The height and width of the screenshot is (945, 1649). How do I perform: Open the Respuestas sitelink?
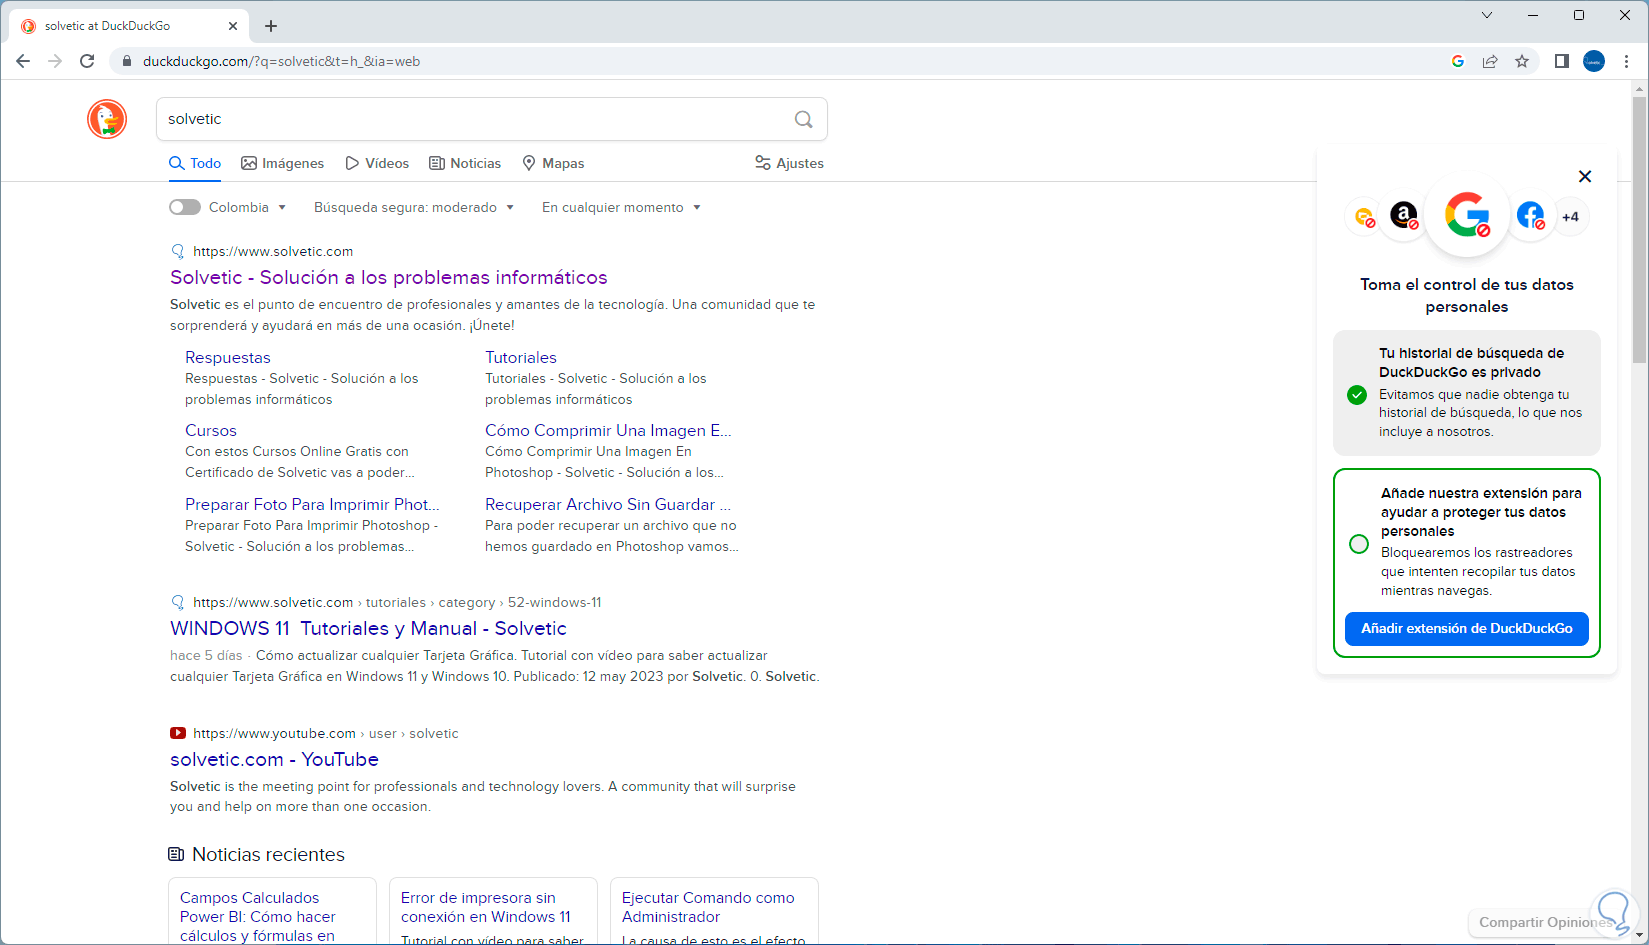pyautogui.click(x=228, y=357)
